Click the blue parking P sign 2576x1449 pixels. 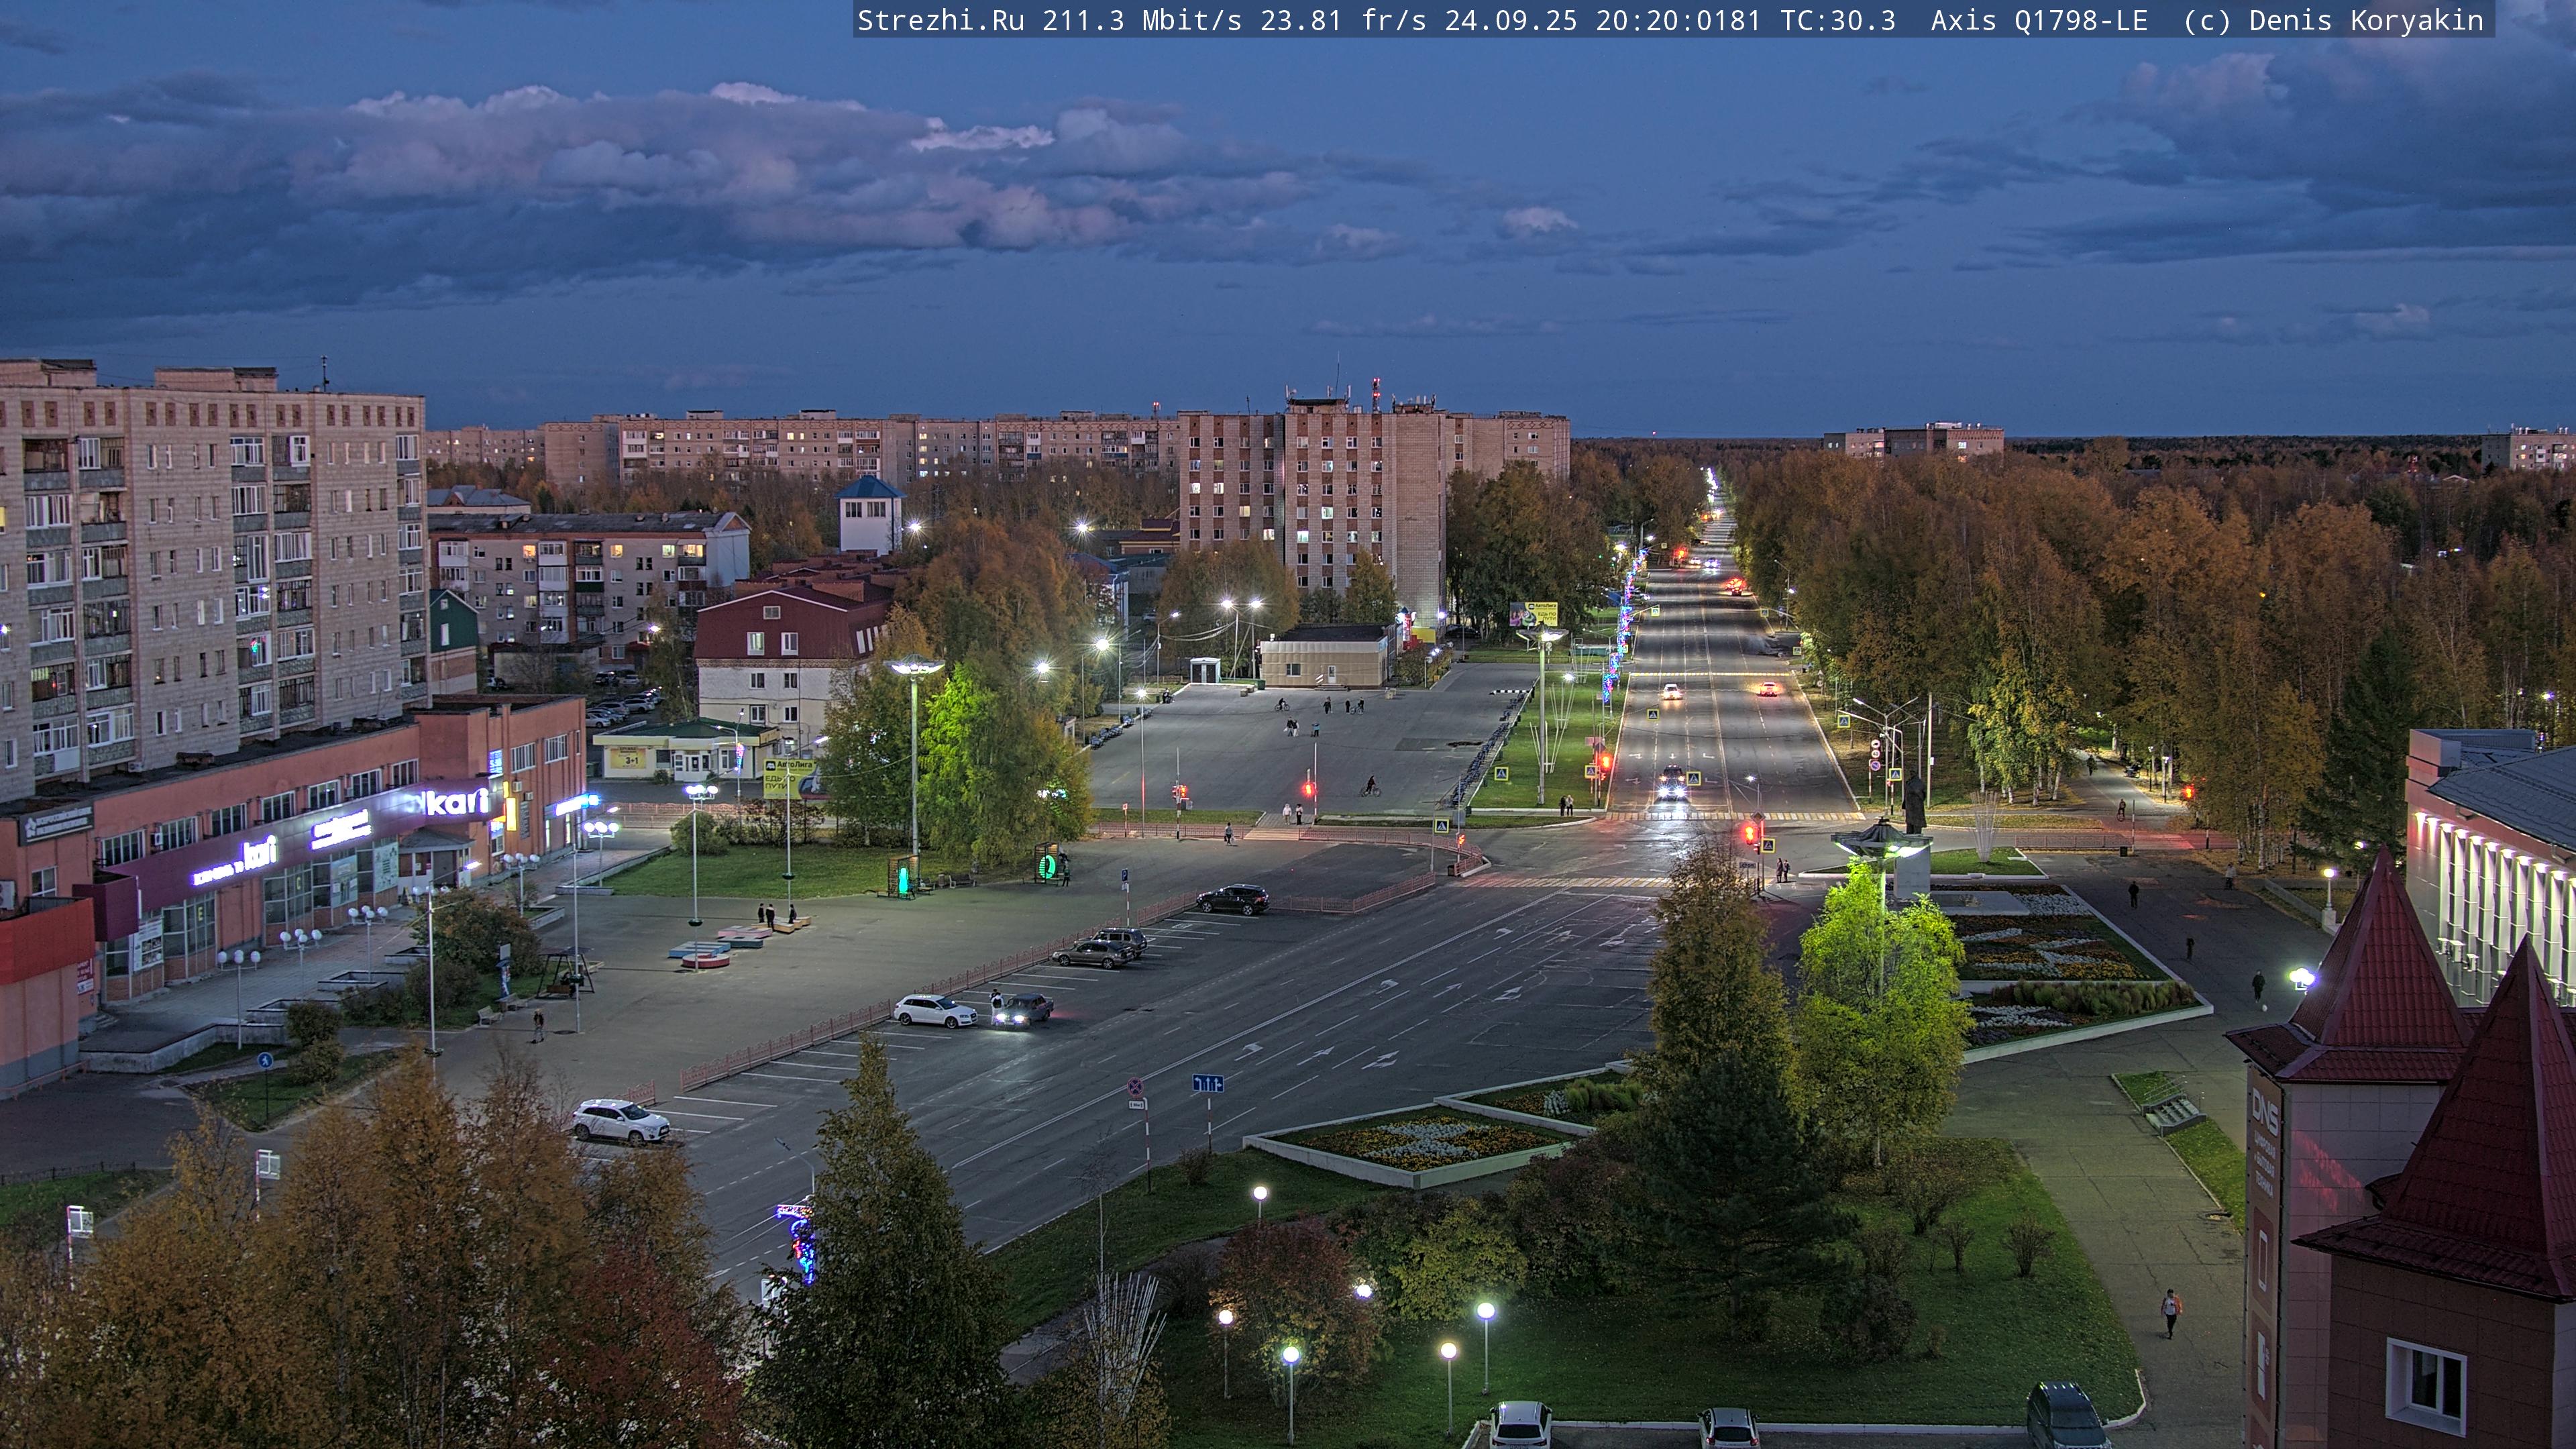click(1125, 876)
